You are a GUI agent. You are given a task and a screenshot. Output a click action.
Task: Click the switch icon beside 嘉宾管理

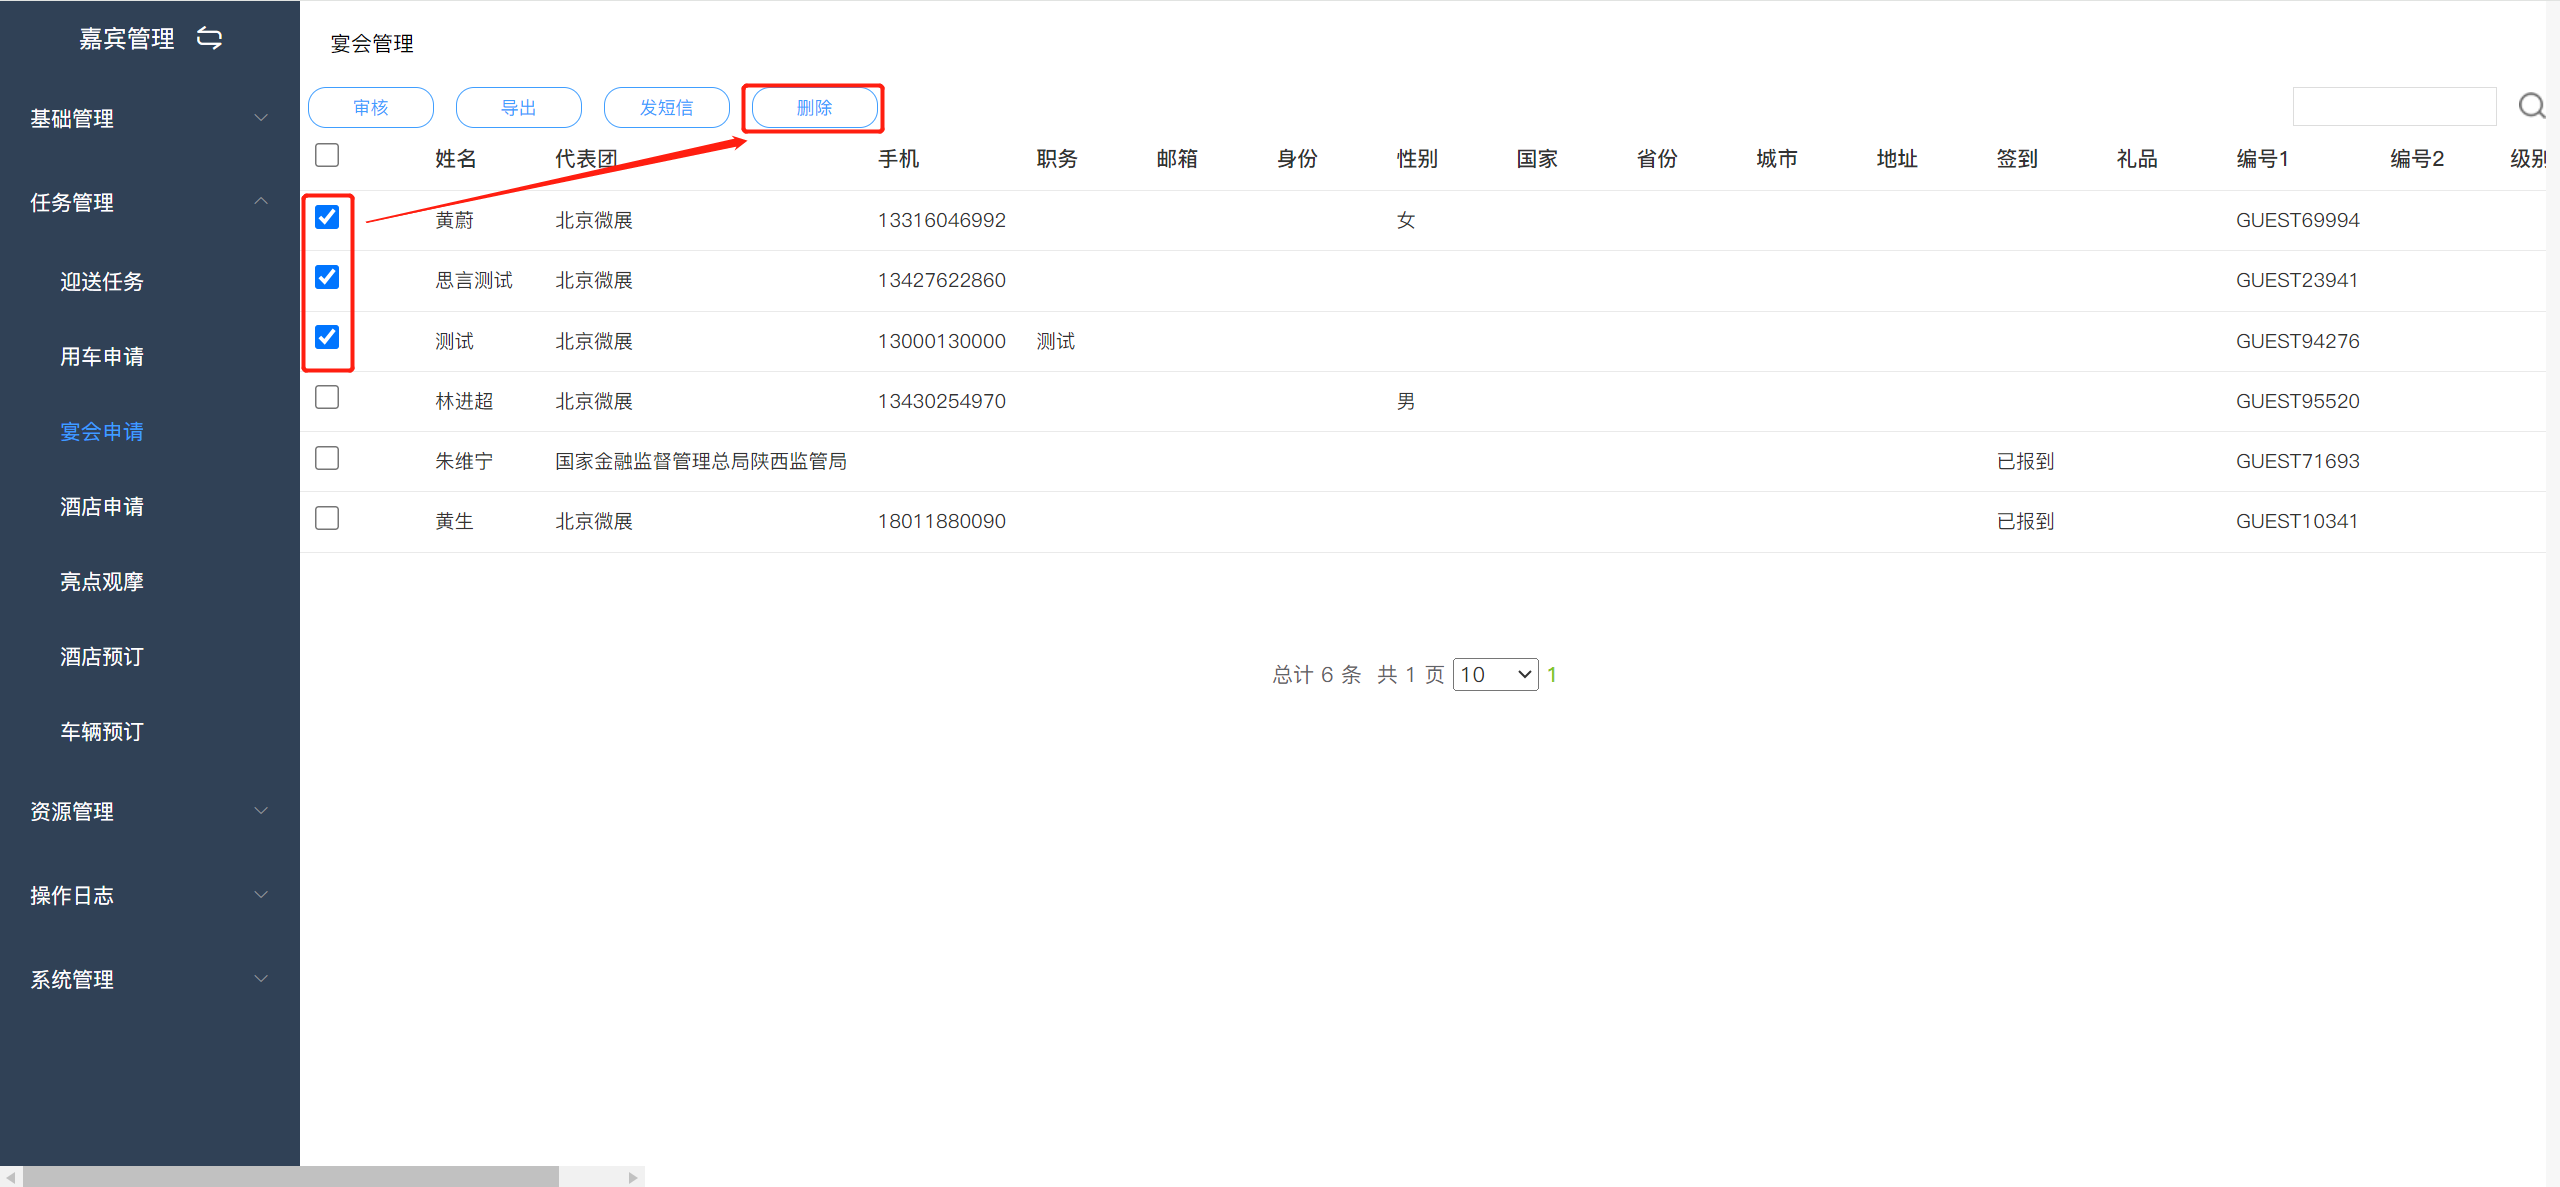(x=209, y=38)
